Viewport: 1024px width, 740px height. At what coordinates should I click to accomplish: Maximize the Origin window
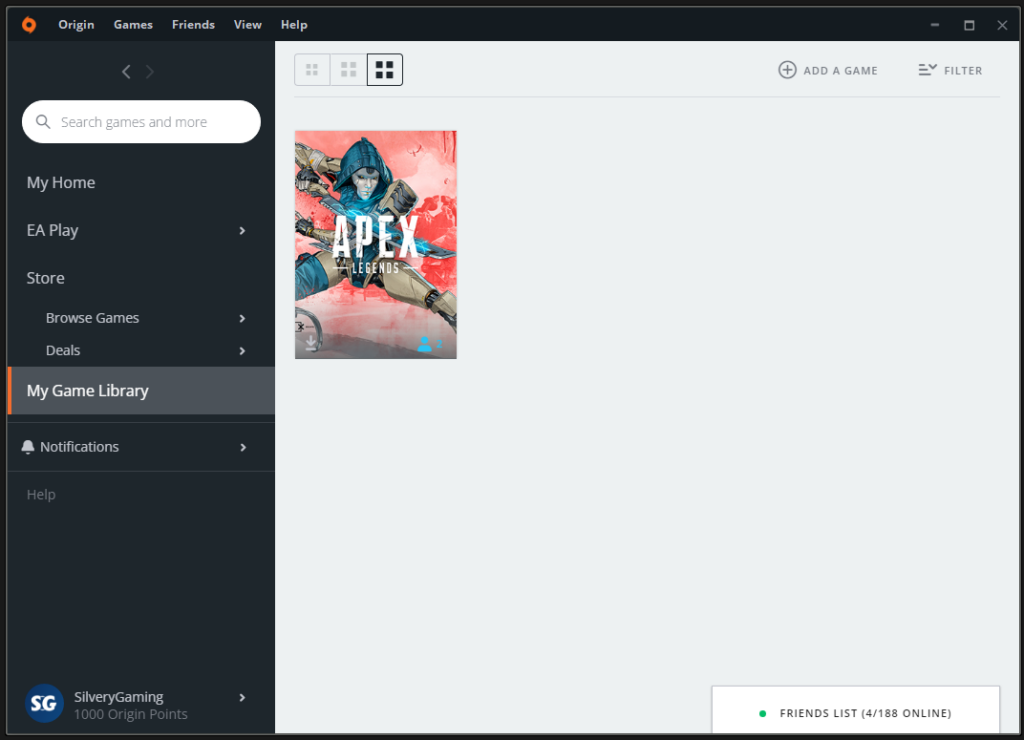click(969, 25)
